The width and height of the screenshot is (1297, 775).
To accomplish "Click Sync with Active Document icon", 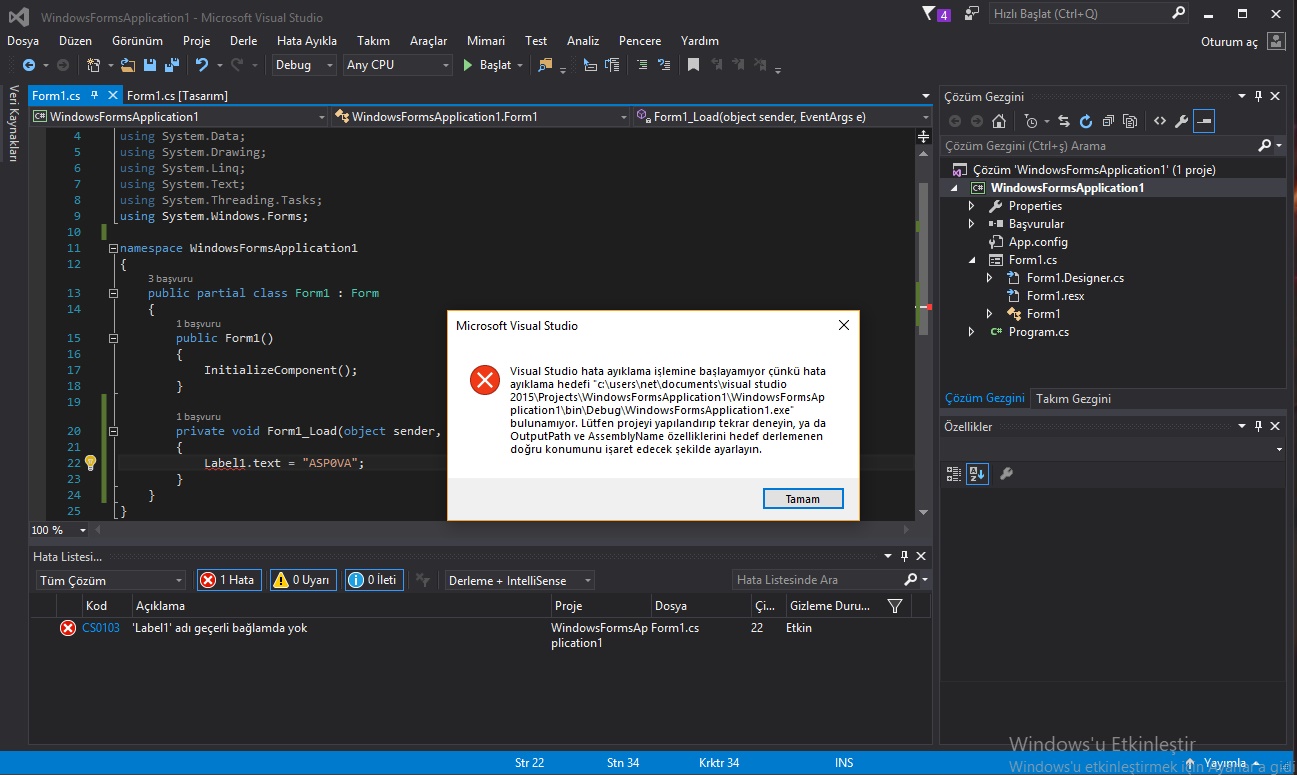I will [1064, 121].
